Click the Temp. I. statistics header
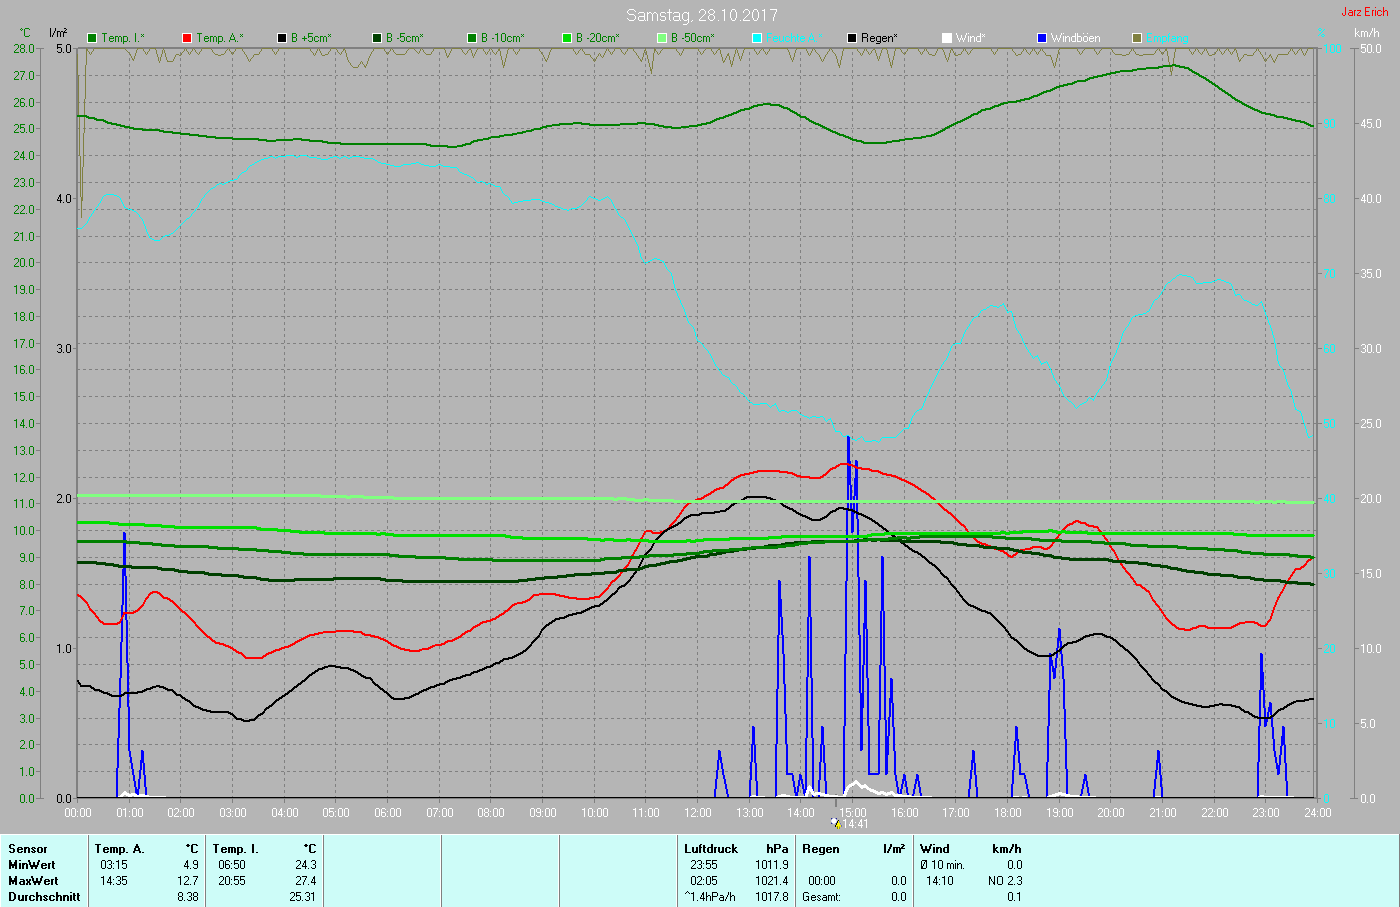The width and height of the screenshot is (1400, 907). tap(264, 849)
